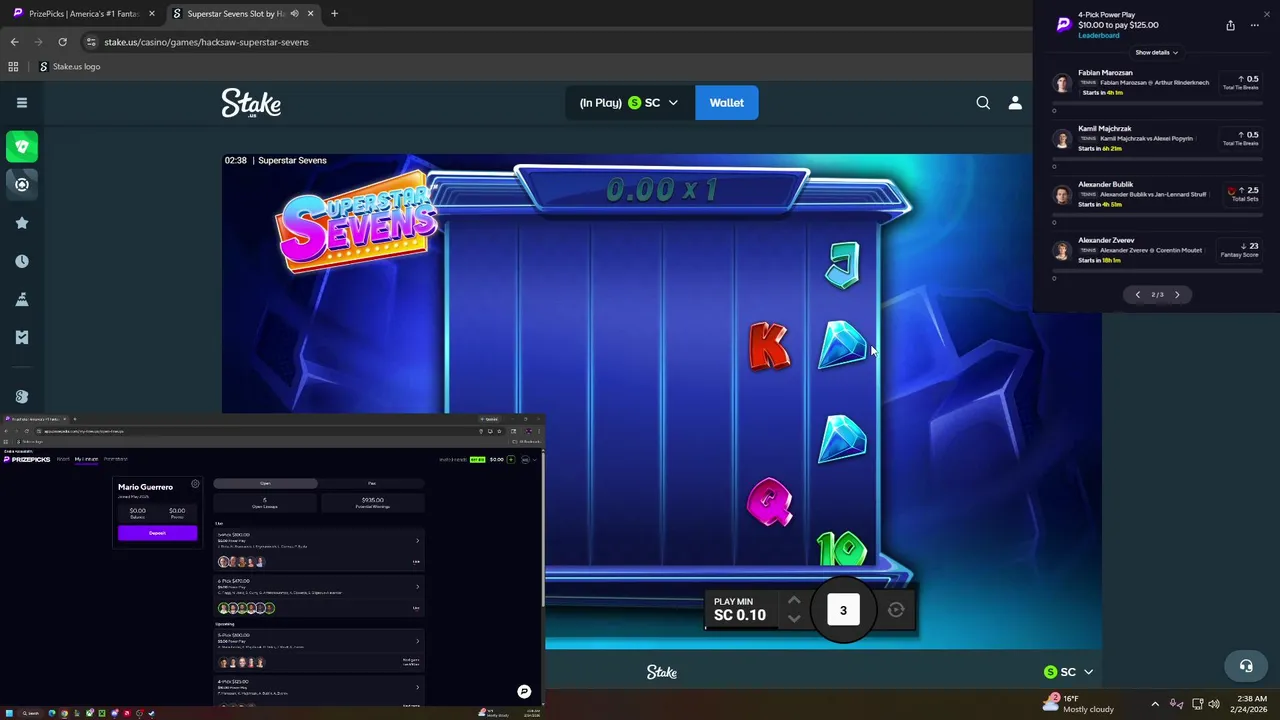Share the 4-Pick Power Play lineup
This screenshot has width=1280, height=720.
tap(1230, 25)
